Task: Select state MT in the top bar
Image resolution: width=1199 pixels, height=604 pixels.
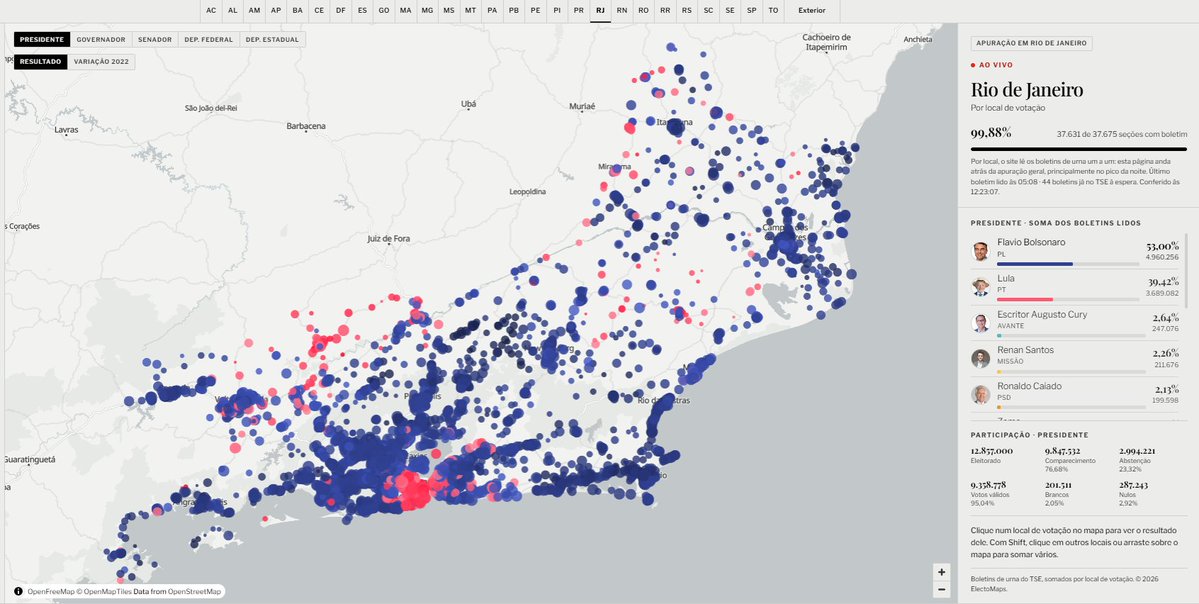Action: 470,11
